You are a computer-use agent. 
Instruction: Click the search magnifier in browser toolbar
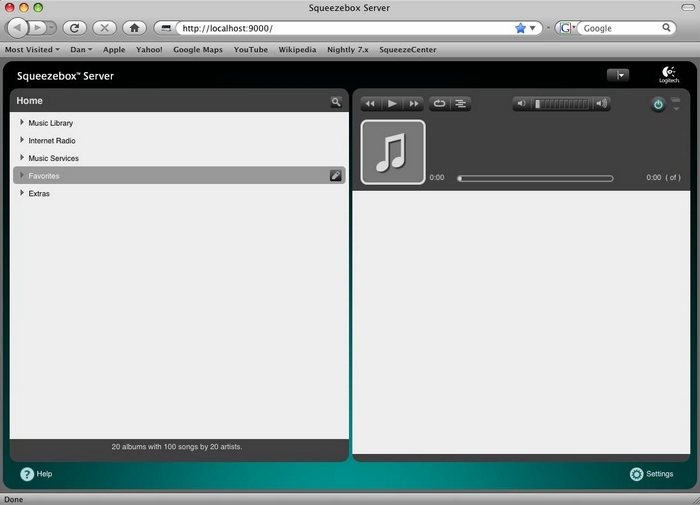coord(666,28)
